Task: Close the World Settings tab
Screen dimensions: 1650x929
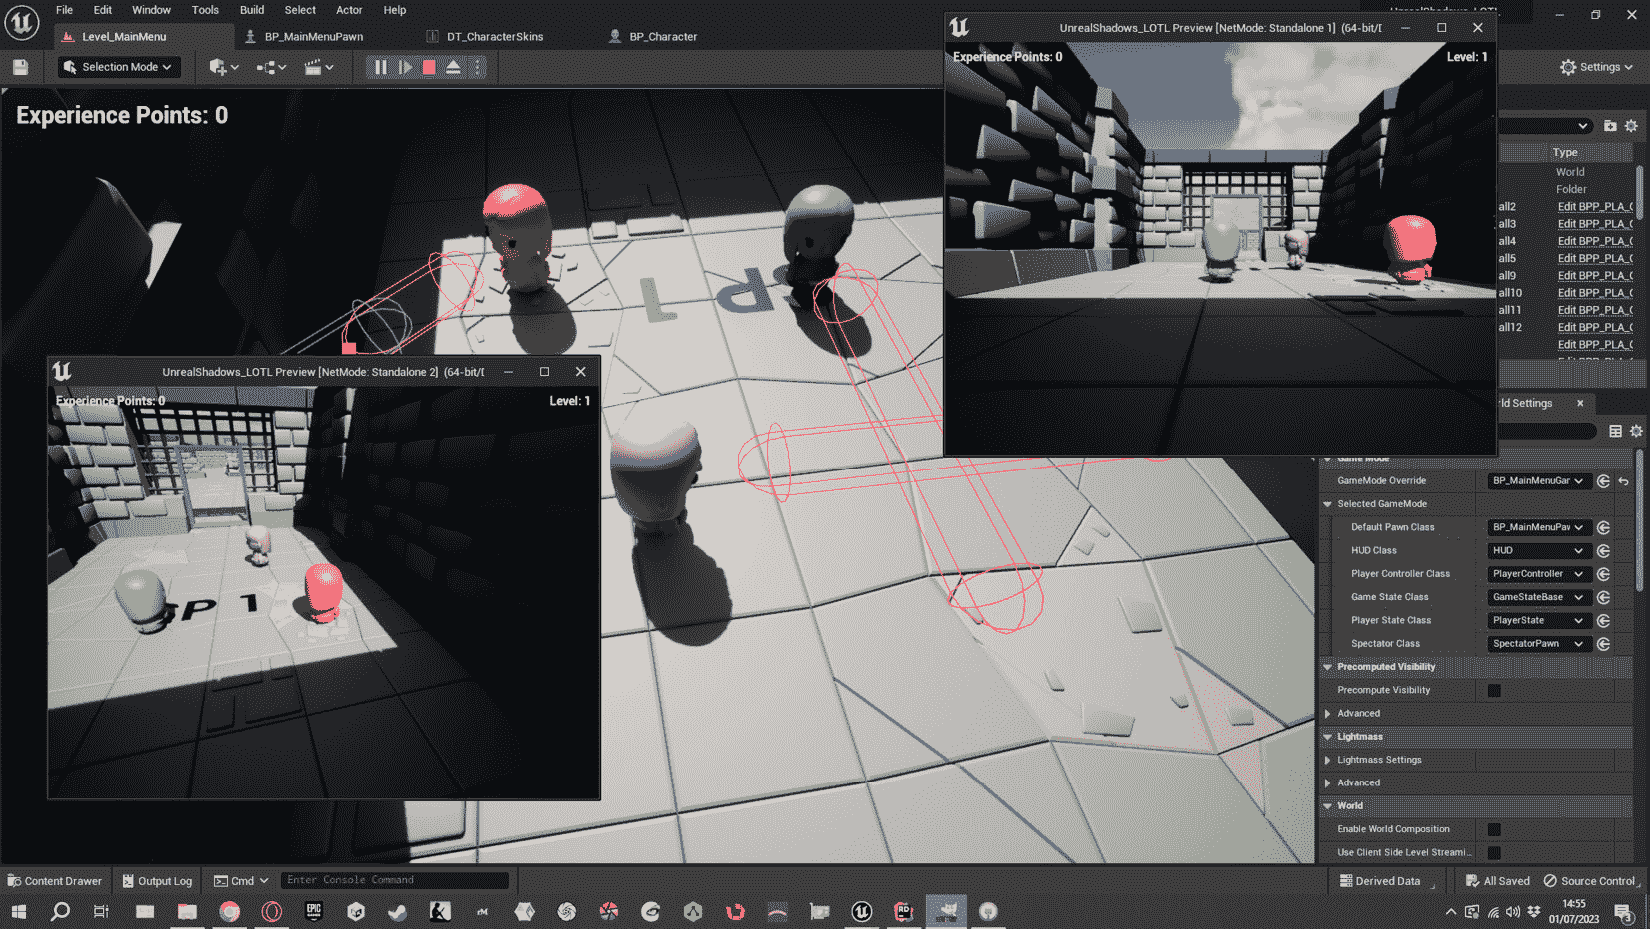Action: [1580, 403]
